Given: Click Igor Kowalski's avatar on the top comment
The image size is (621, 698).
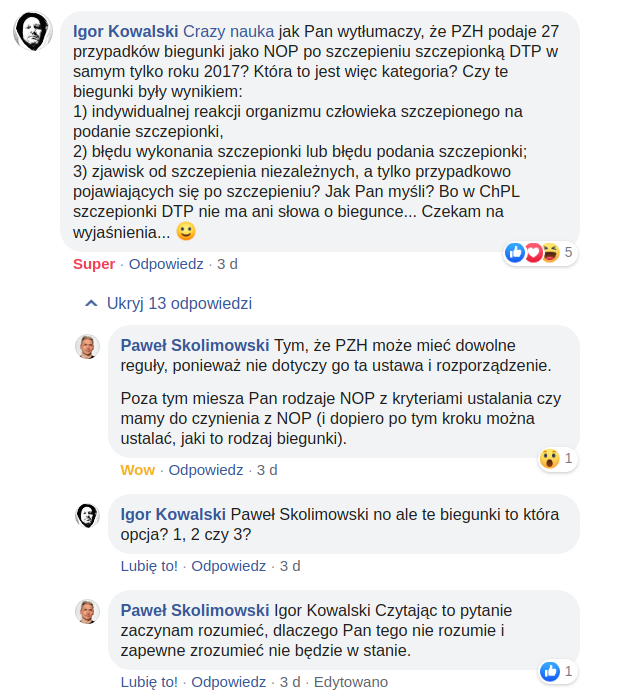Looking at the screenshot, I should click(x=33, y=32).
